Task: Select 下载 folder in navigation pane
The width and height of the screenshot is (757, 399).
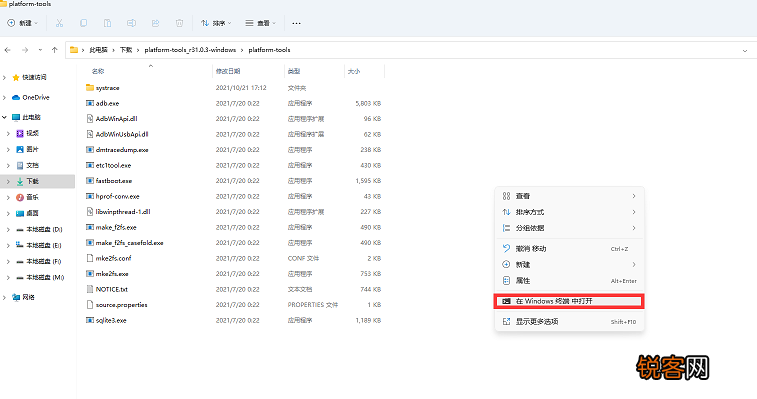Action: click(x=28, y=181)
